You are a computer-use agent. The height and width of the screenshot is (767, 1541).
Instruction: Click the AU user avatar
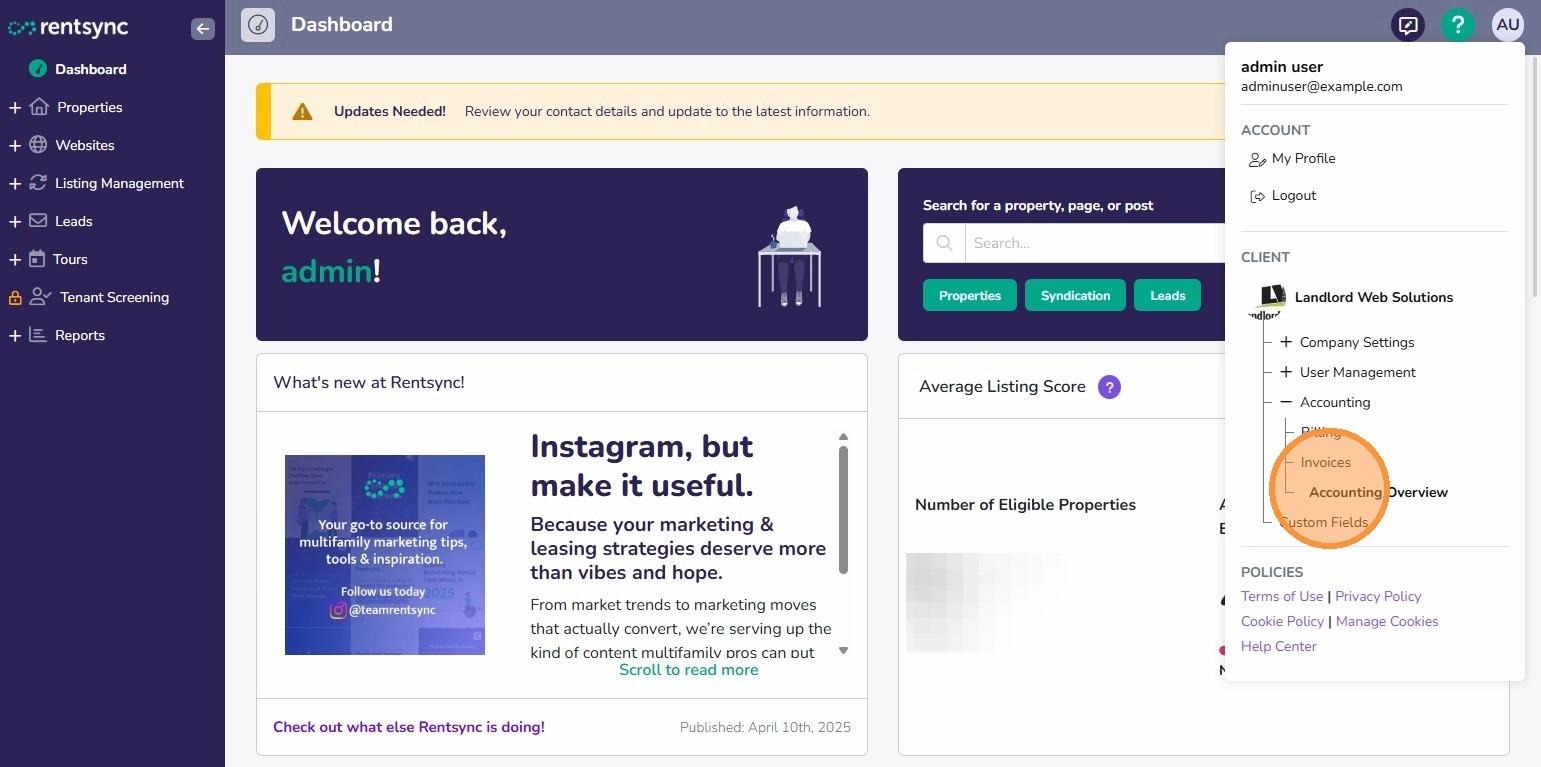(1507, 25)
